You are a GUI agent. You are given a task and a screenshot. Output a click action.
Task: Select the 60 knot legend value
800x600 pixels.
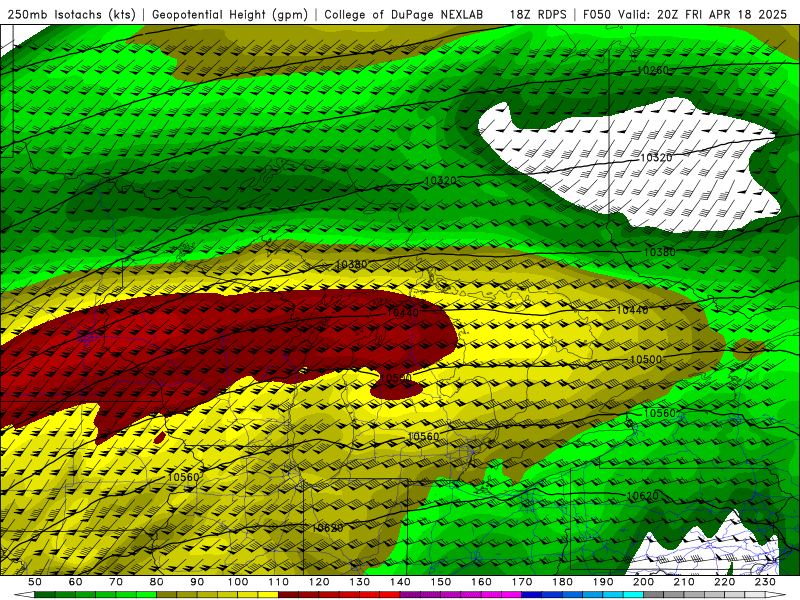click(x=75, y=582)
